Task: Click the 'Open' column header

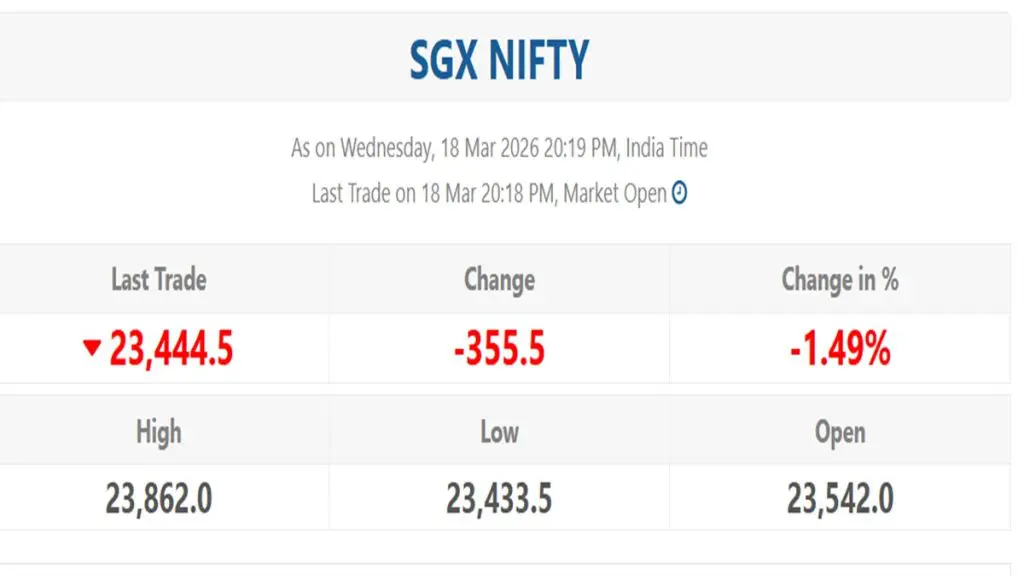Action: (x=840, y=432)
